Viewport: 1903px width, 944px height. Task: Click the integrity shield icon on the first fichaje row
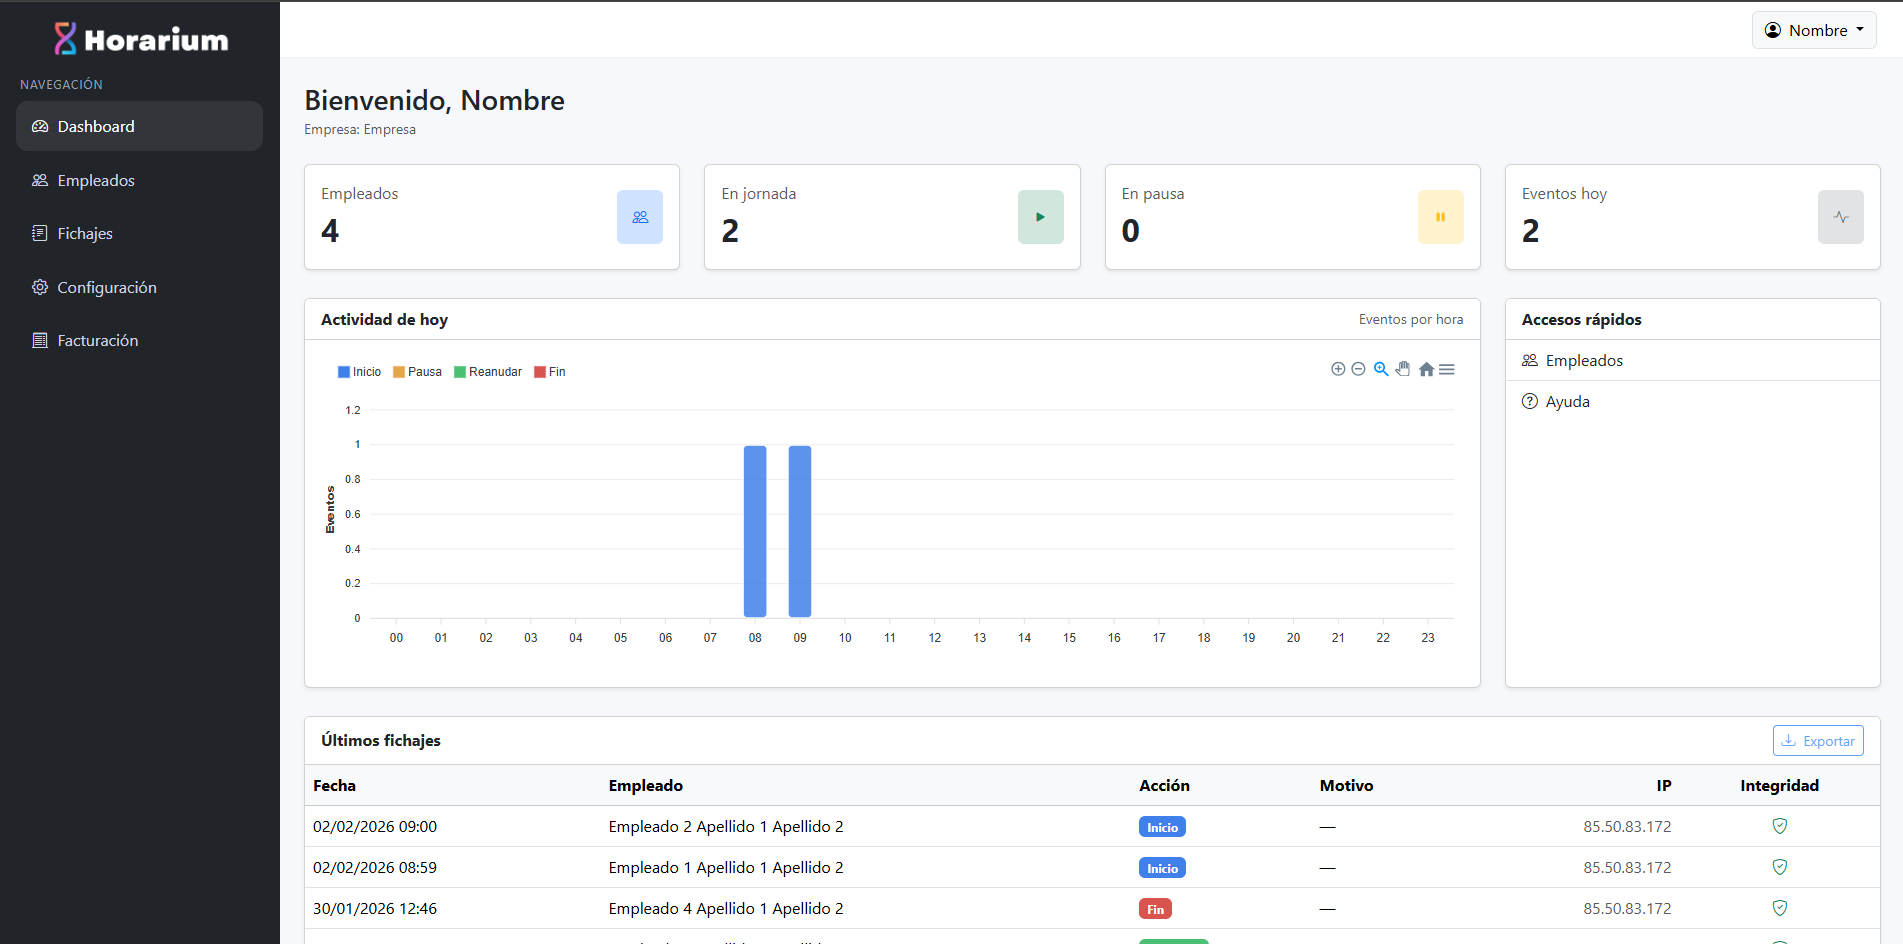[x=1780, y=826]
